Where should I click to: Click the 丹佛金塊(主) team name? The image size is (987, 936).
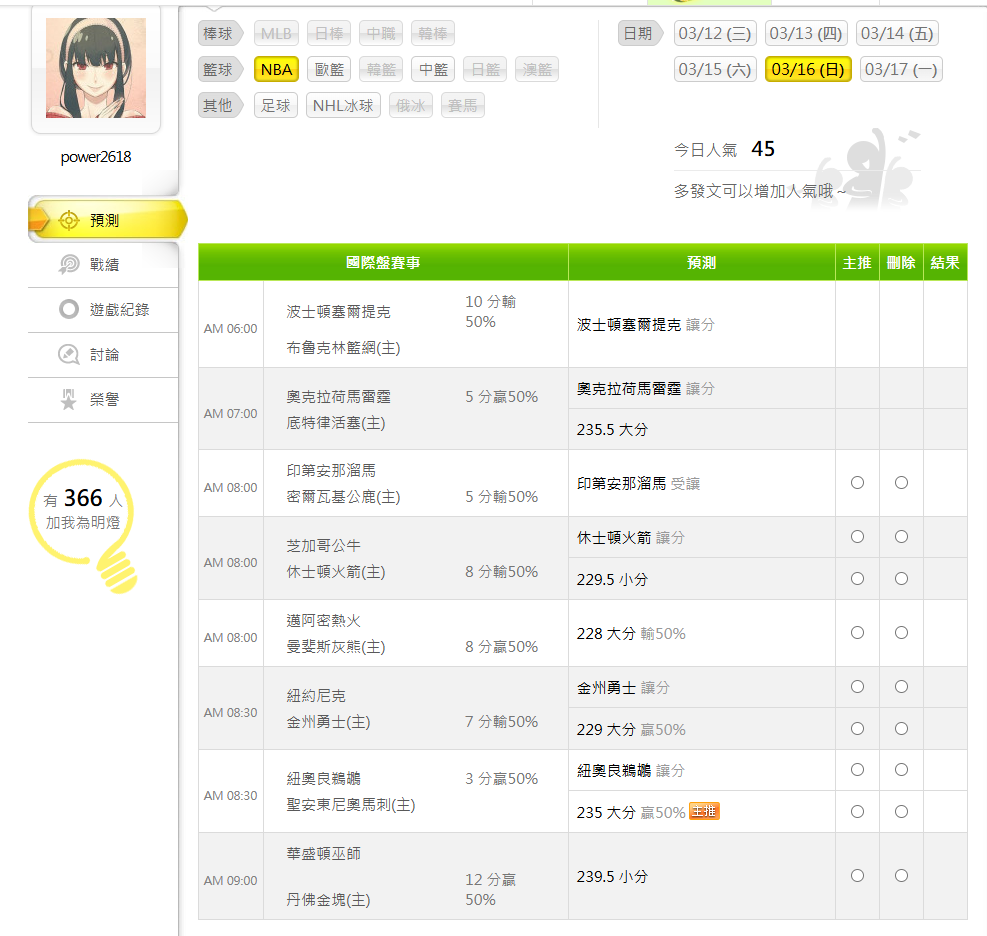[329, 899]
